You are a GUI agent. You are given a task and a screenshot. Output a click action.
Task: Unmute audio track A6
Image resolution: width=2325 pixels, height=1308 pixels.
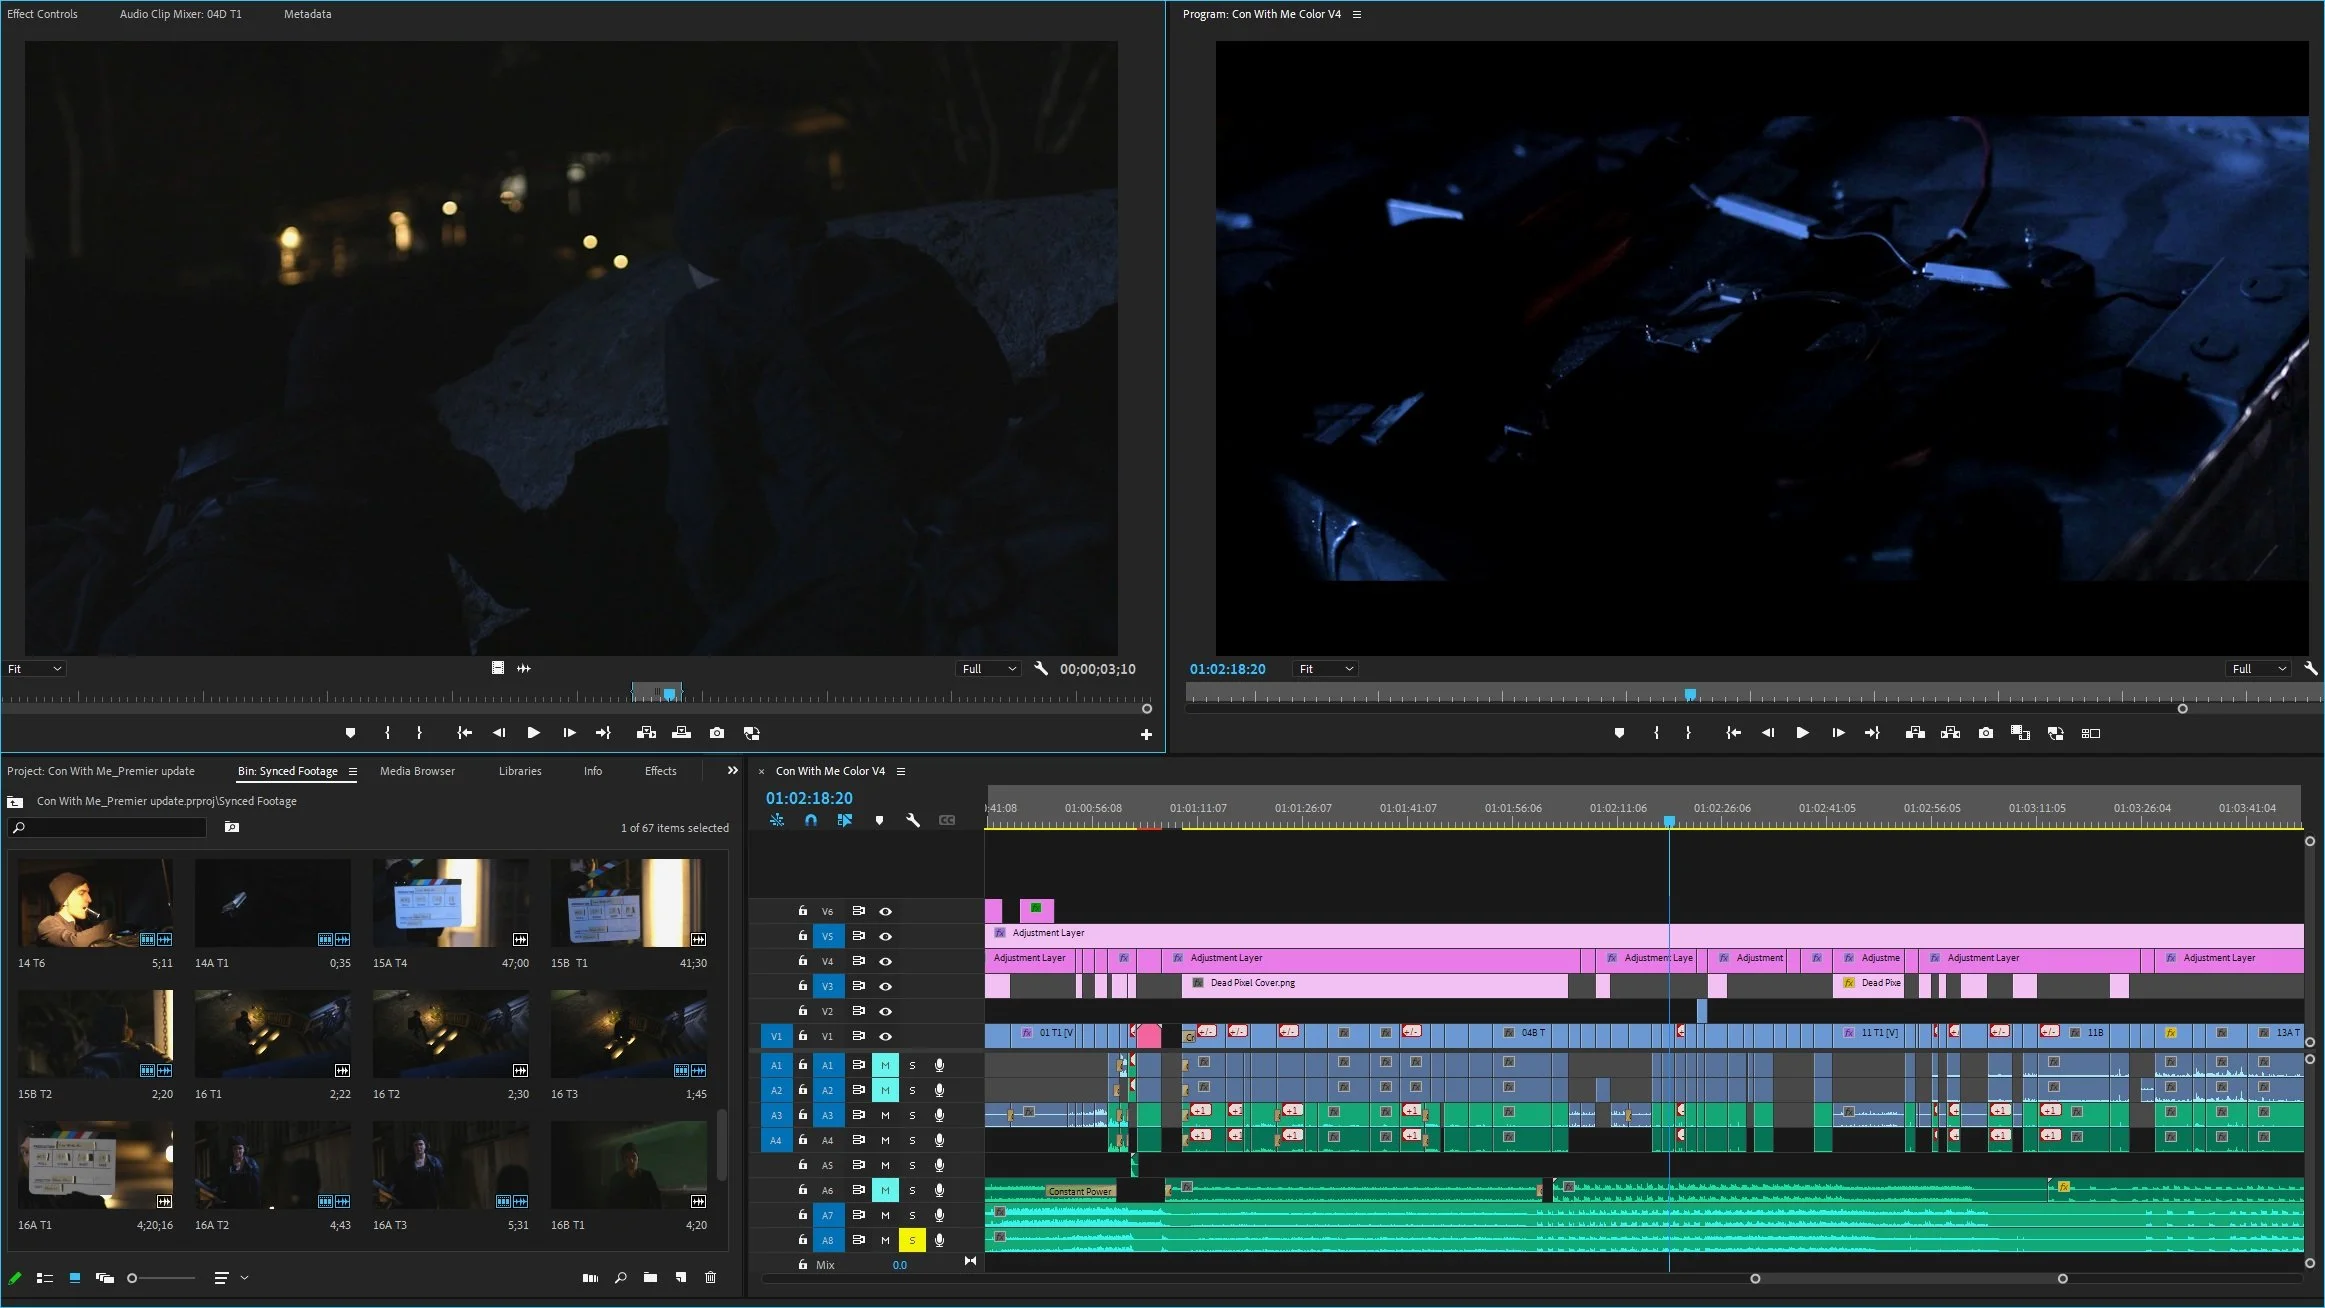[885, 1190]
